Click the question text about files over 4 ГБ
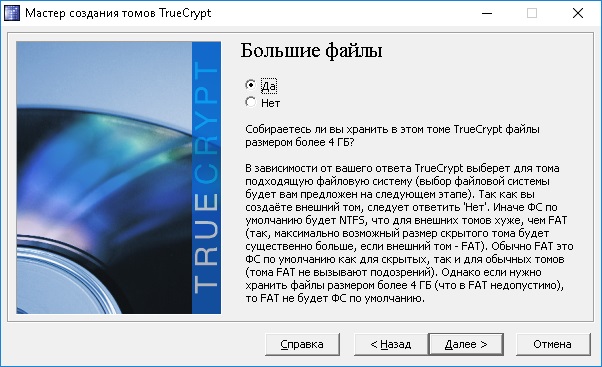 pos(392,136)
